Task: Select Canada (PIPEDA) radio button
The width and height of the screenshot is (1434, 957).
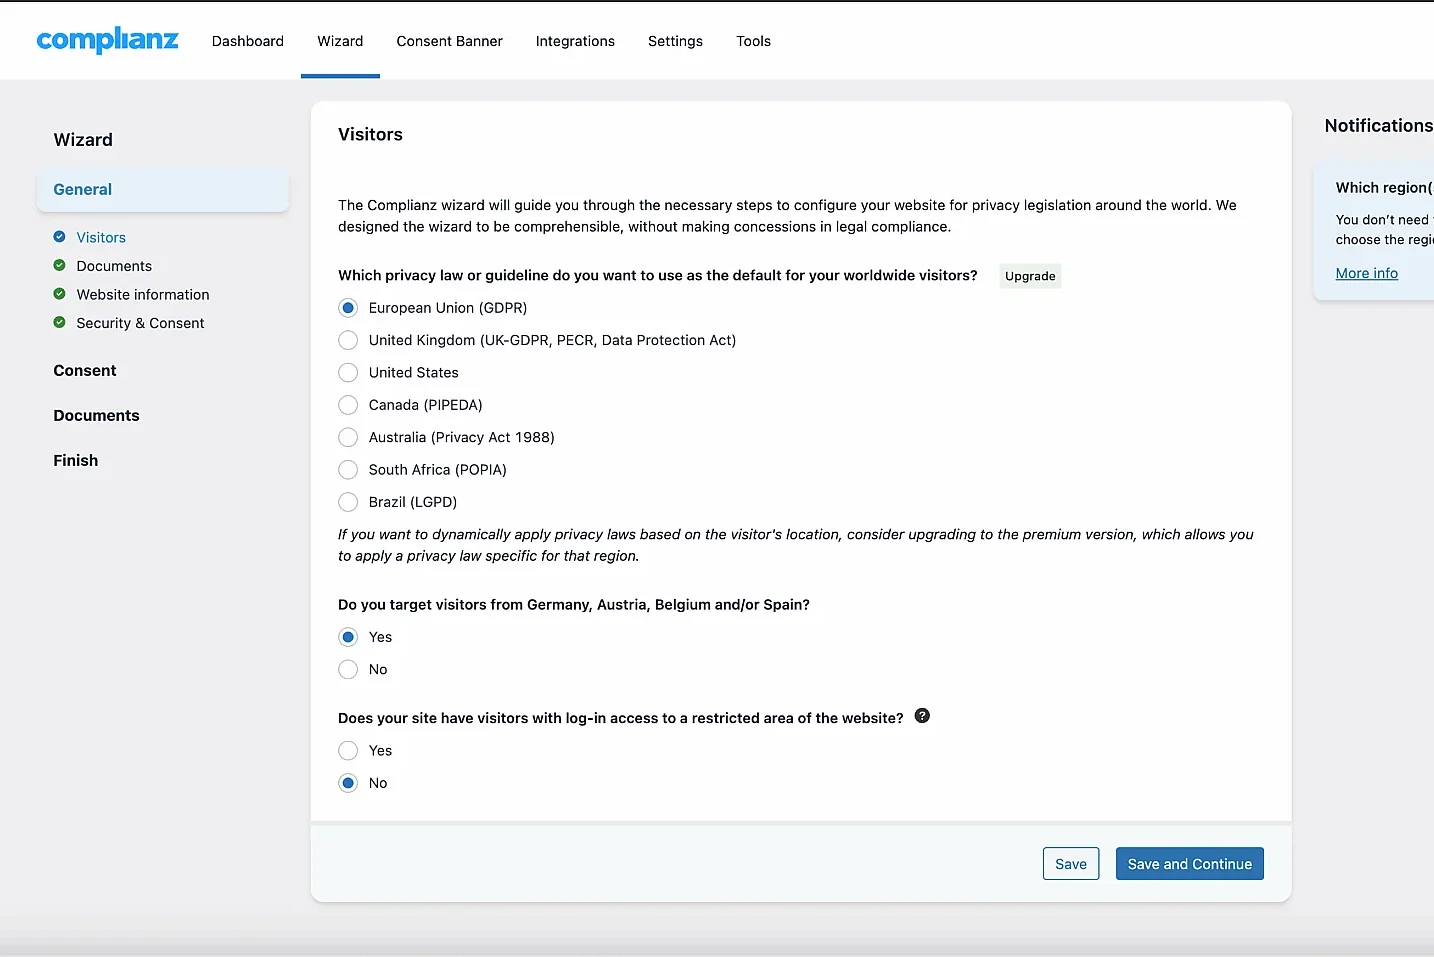Action: coord(348,405)
